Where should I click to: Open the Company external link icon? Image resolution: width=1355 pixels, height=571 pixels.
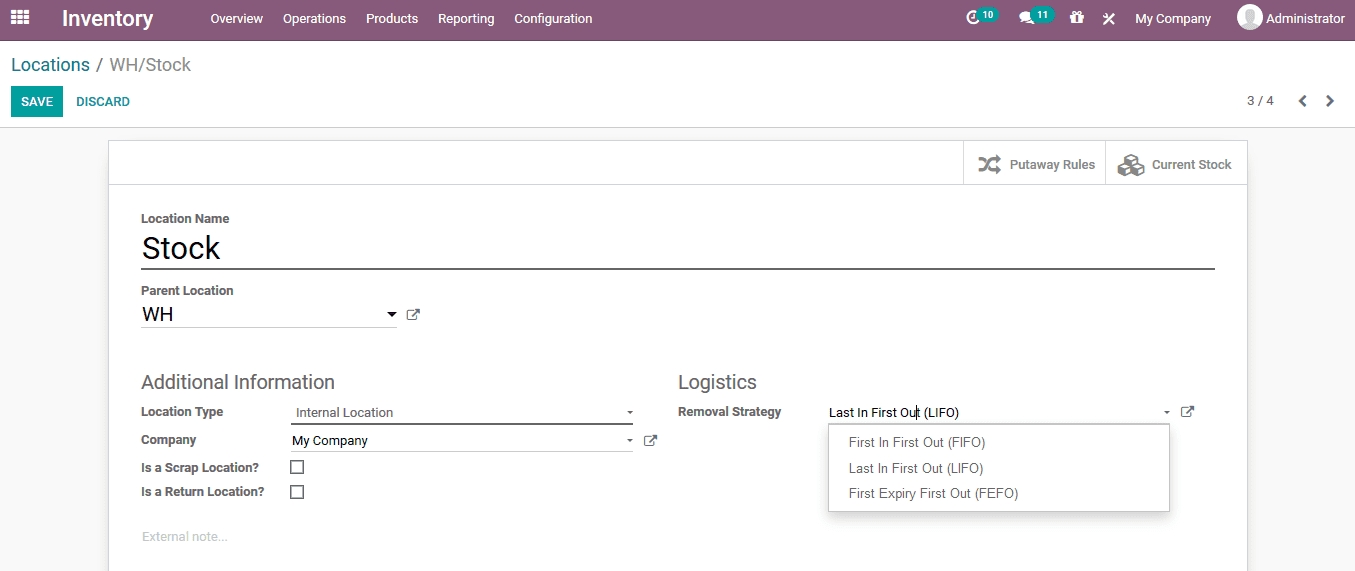click(650, 440)
